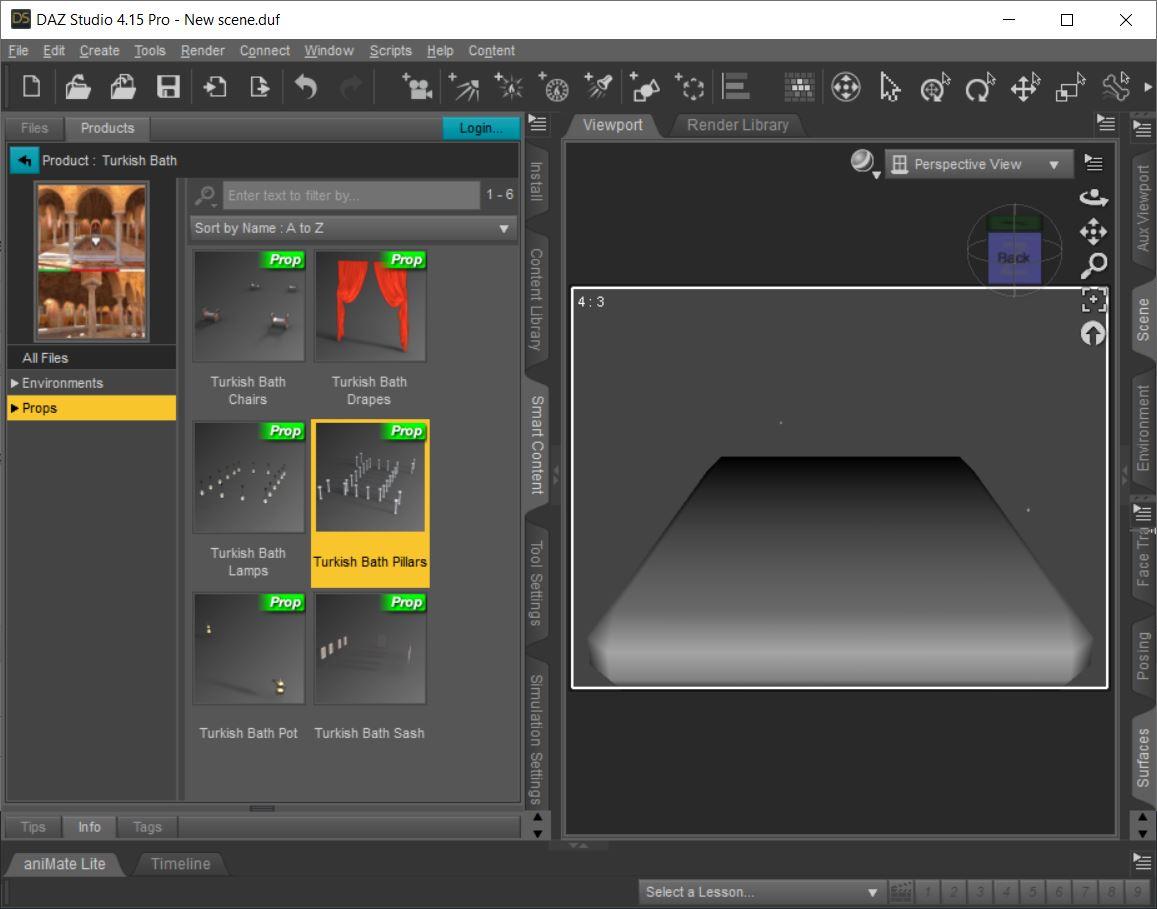Select the Turkish Bath Sash prop thumbnail
Viewport: 1157px width, 909px height.
point(370,649)
